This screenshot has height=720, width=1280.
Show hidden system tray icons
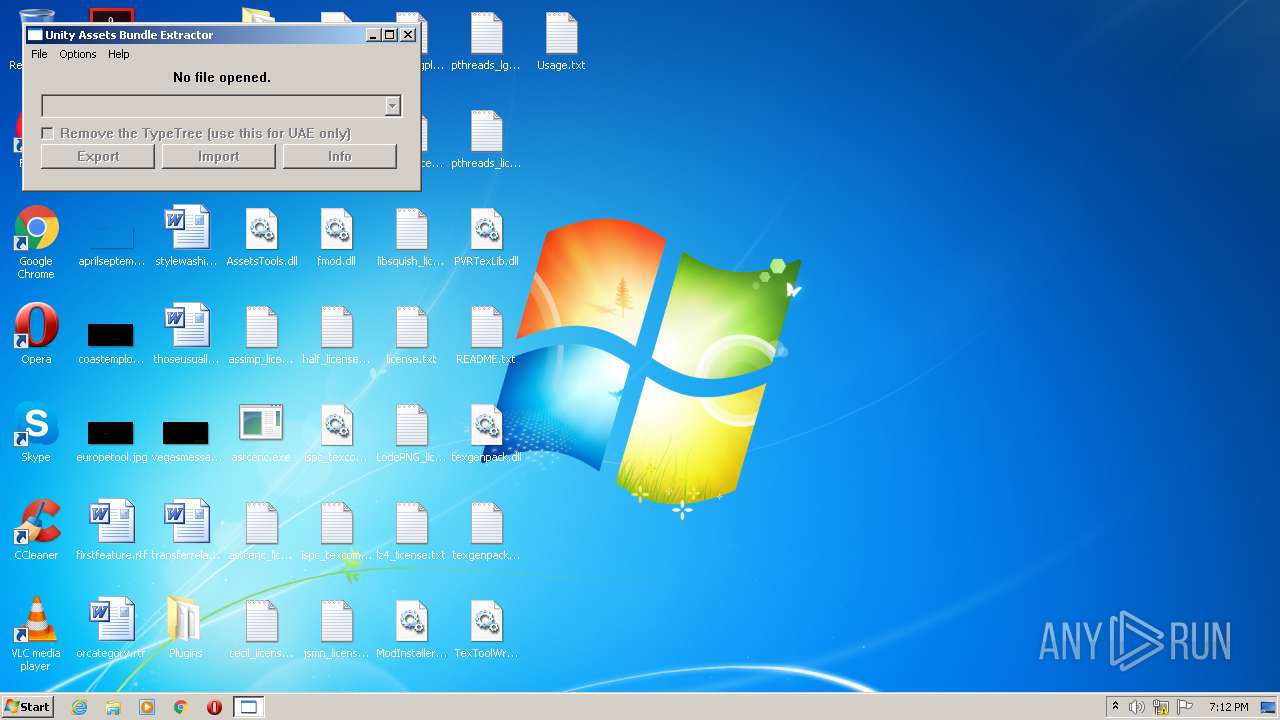(x=1115, y=707)
